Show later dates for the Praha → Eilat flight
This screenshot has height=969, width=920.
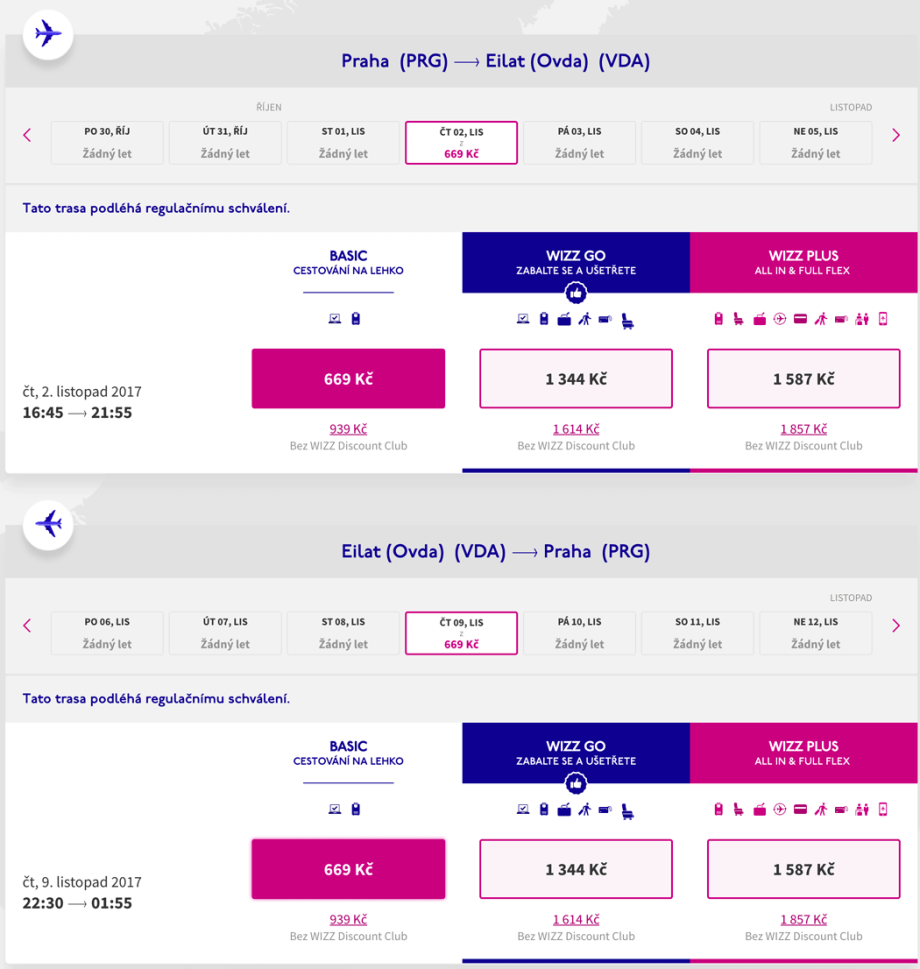pos(896,135)
